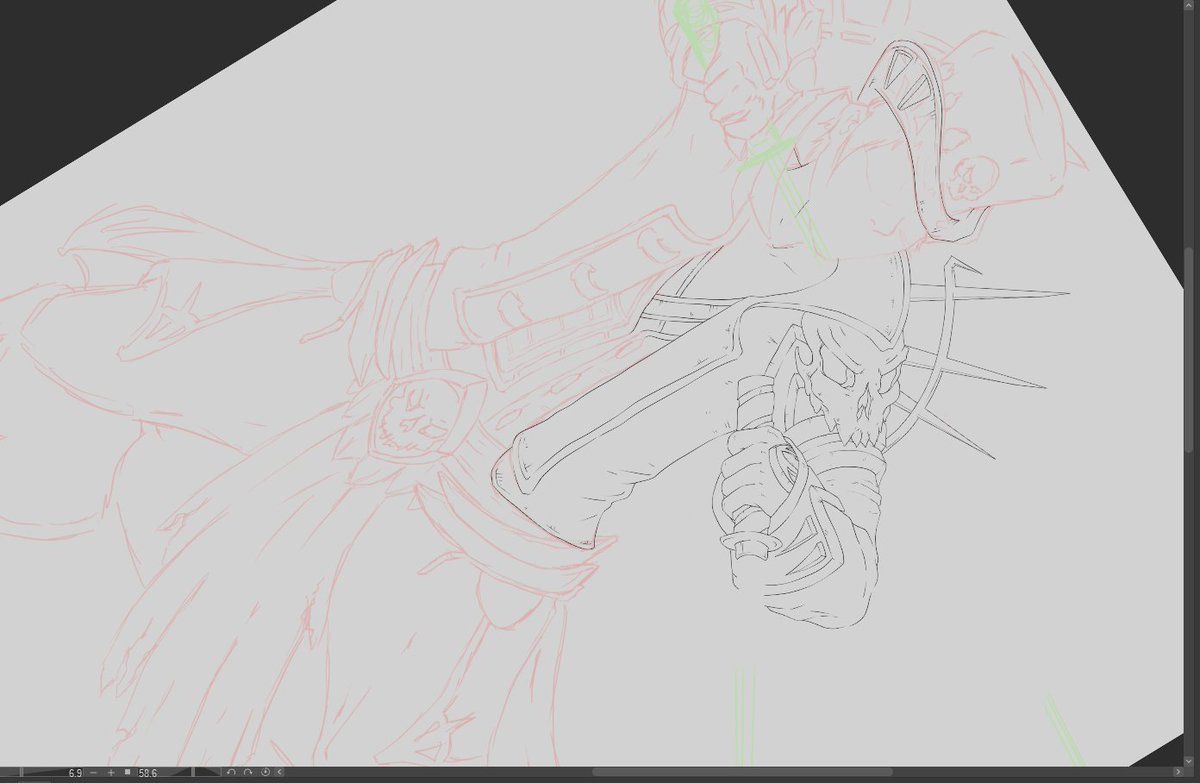
Task: Click the horizontal scrollbar thumb at the bottom
Action: coord(741,772)
